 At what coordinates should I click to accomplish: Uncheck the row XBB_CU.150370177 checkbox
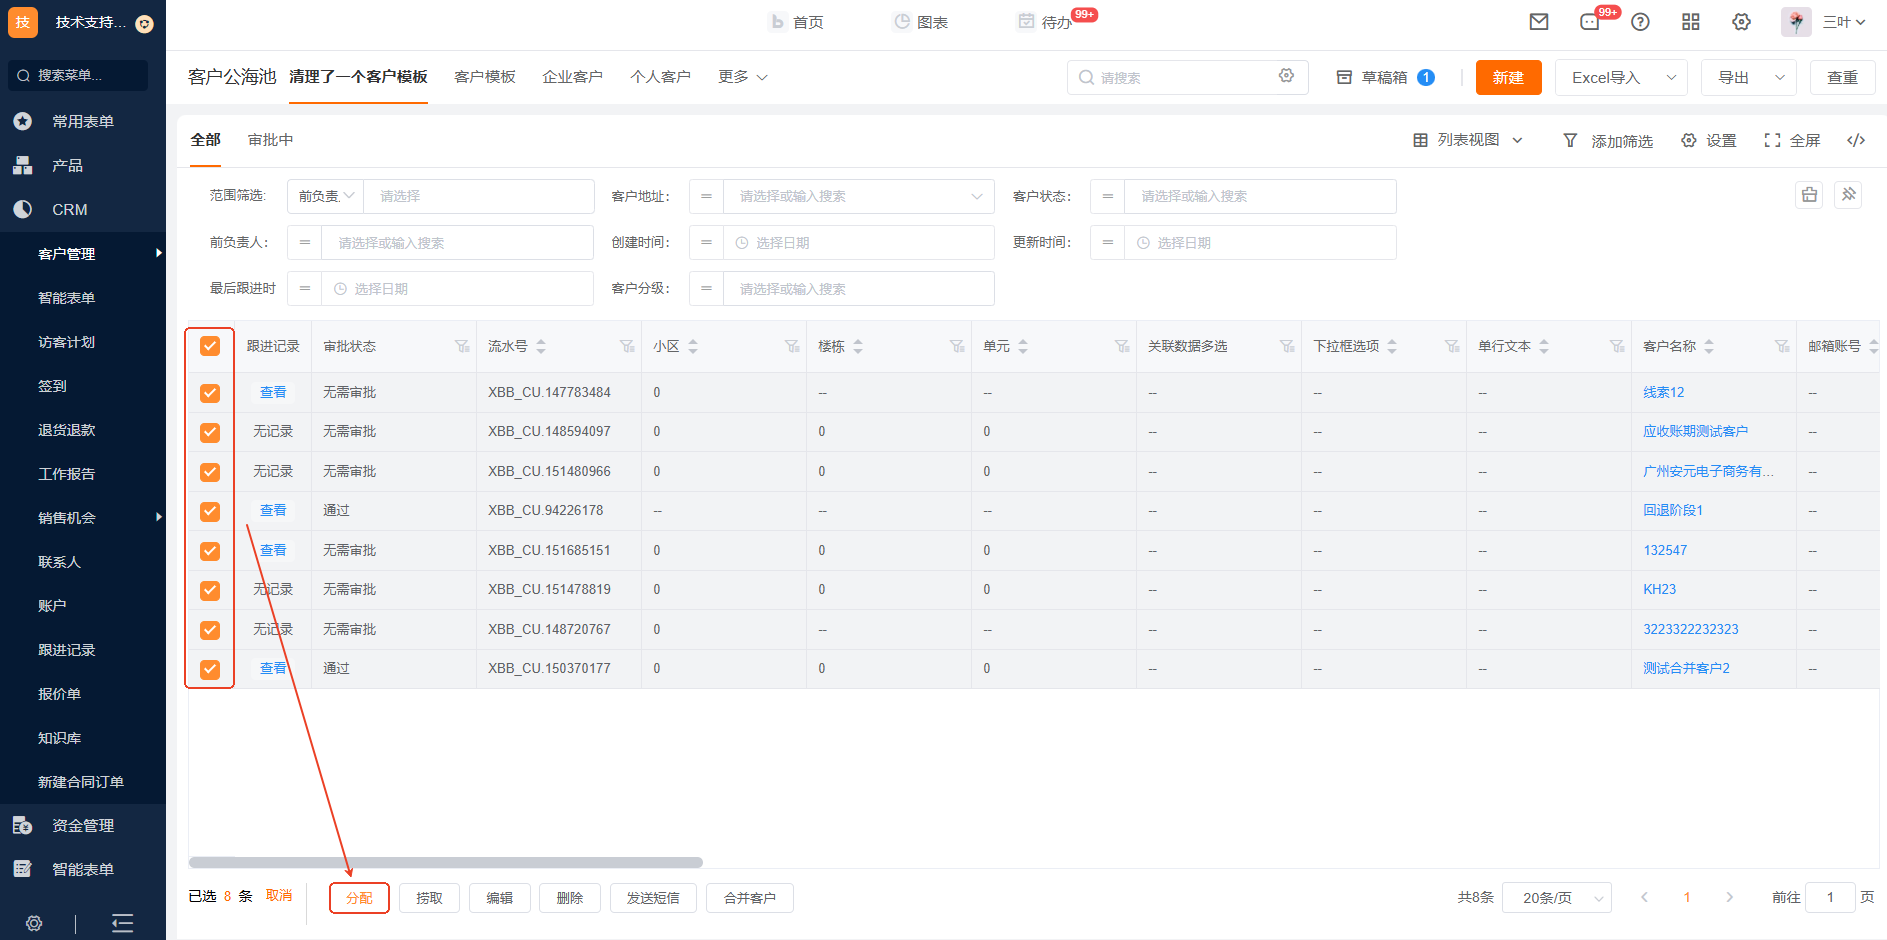click(210, 669)
